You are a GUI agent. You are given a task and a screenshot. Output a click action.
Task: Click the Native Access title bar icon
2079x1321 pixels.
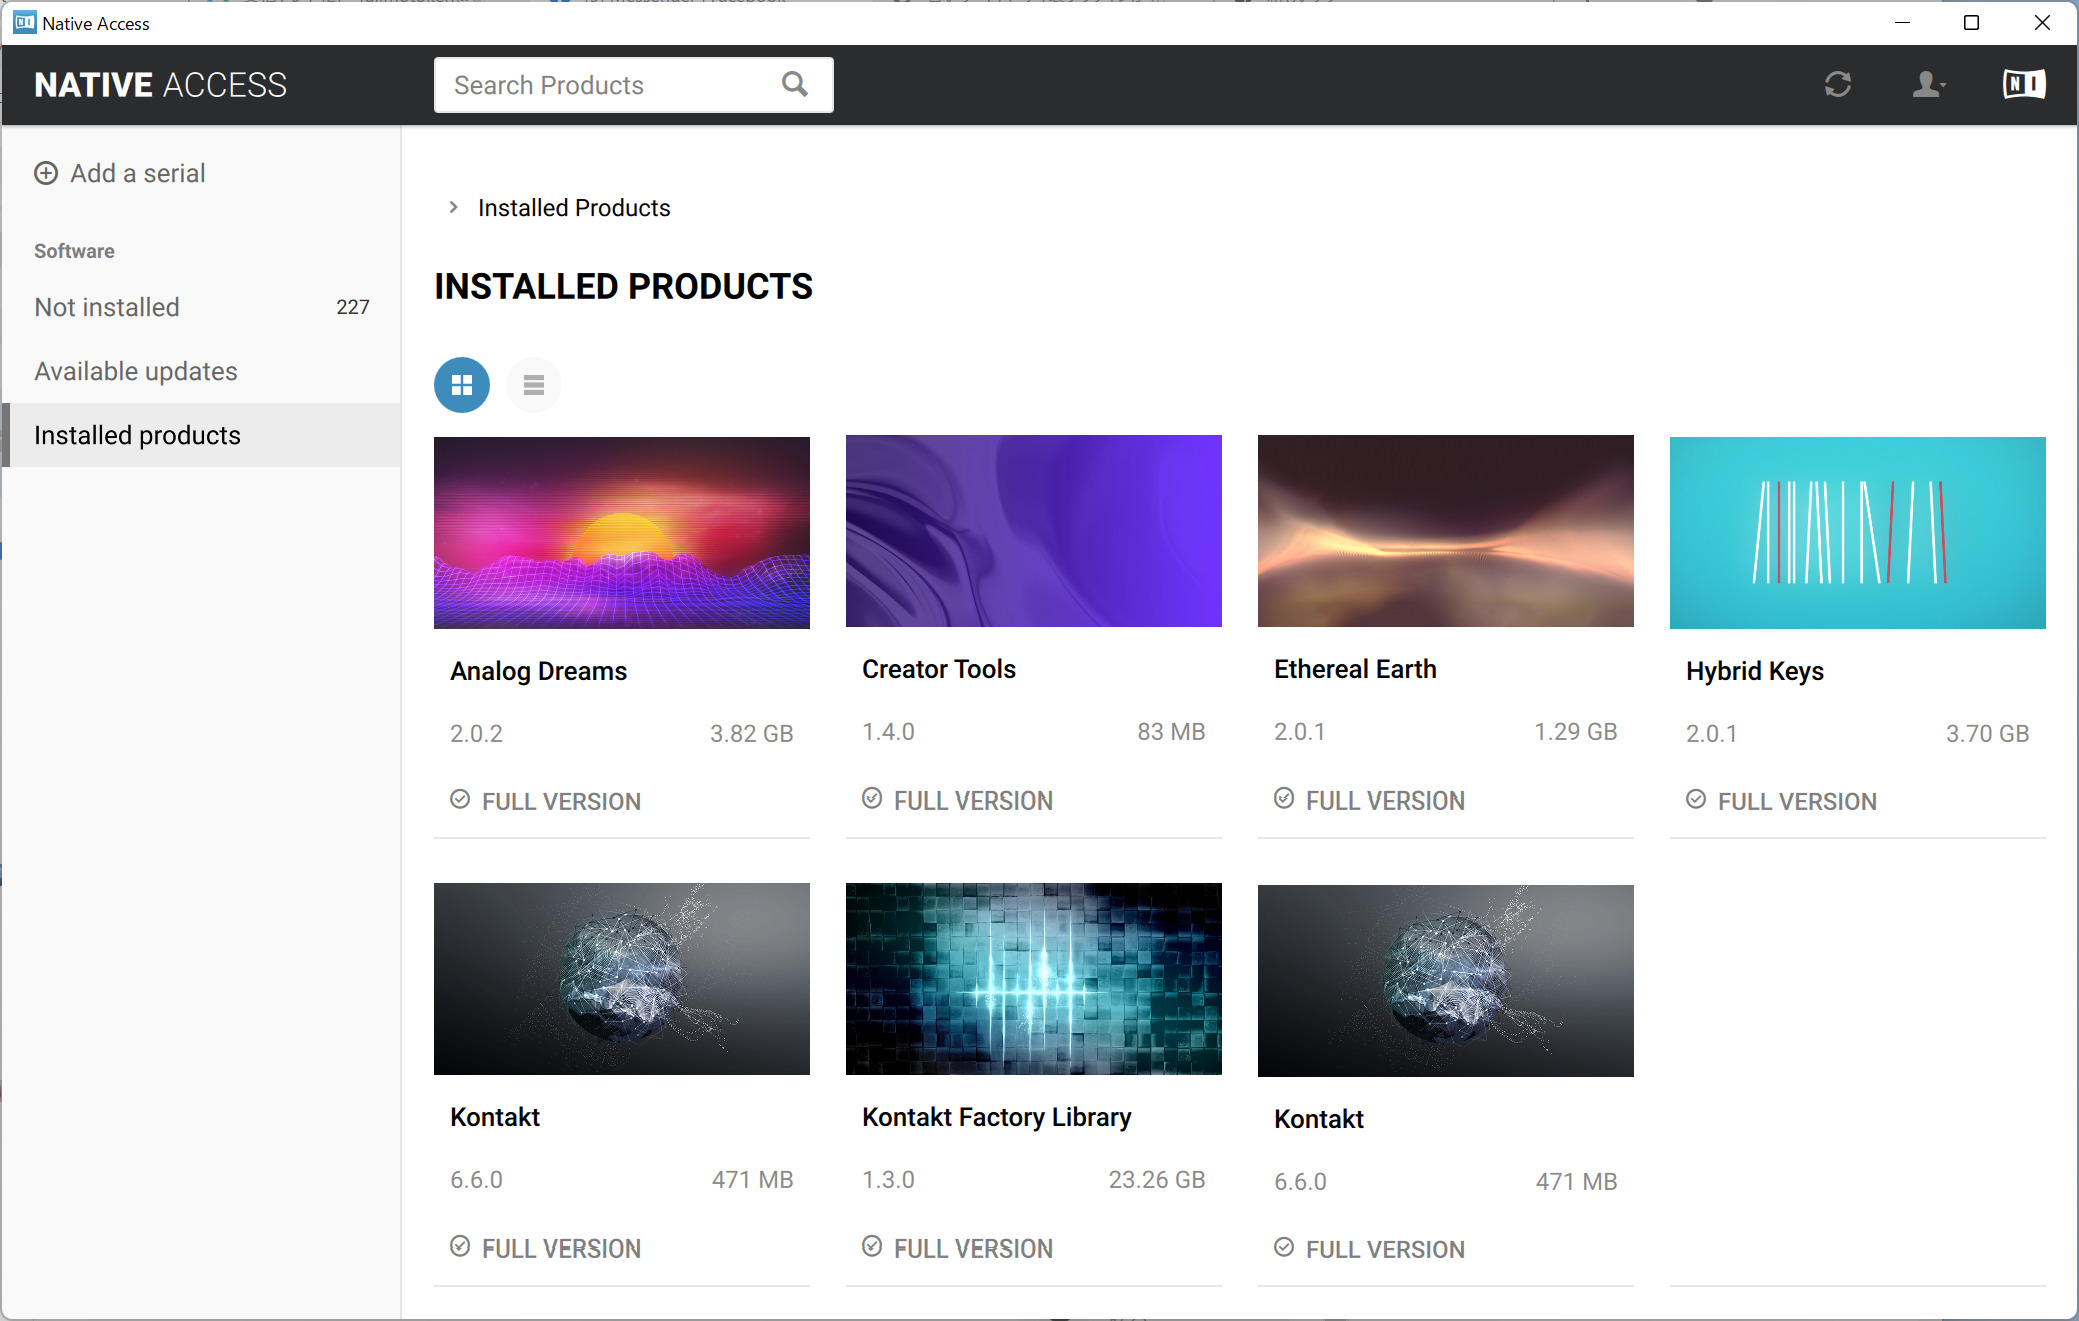[x=24, y=22]
